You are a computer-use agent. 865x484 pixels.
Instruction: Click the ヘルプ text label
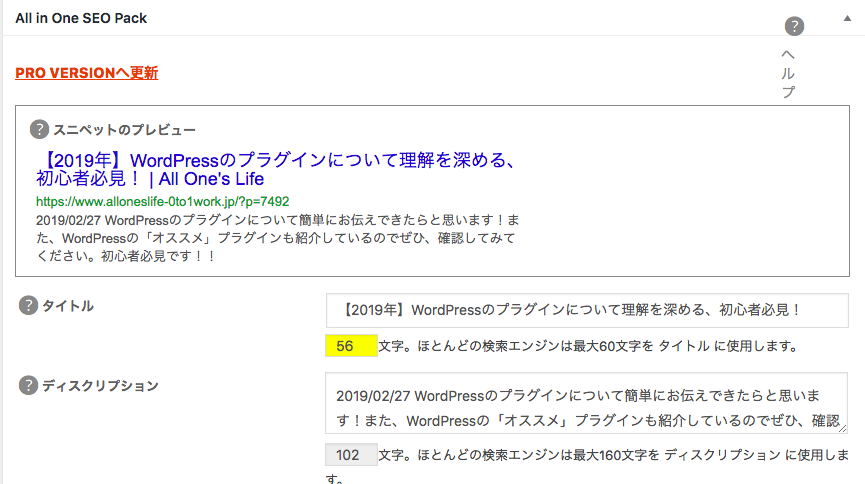tap(788, 73)
